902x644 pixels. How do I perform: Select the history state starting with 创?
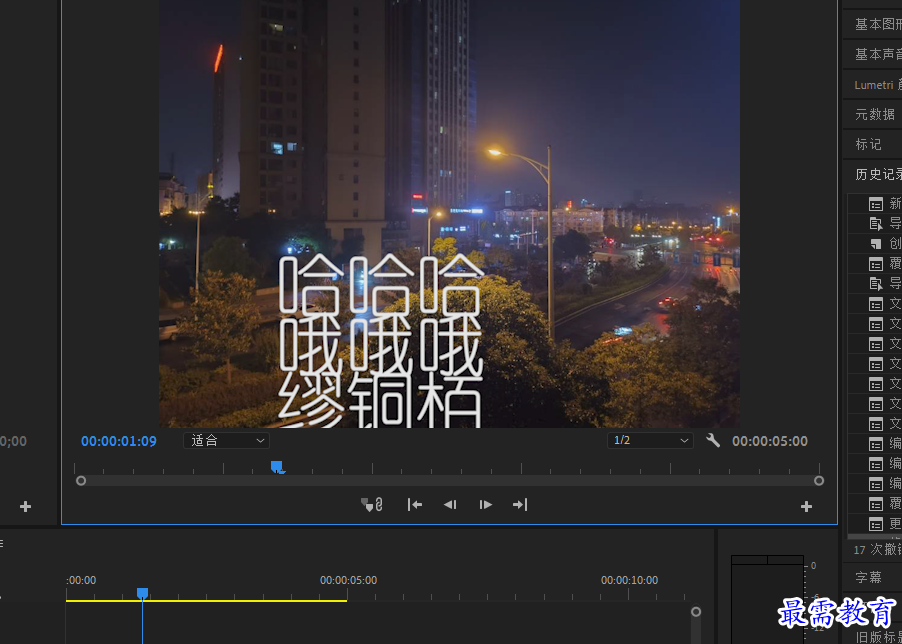(875, 244)
